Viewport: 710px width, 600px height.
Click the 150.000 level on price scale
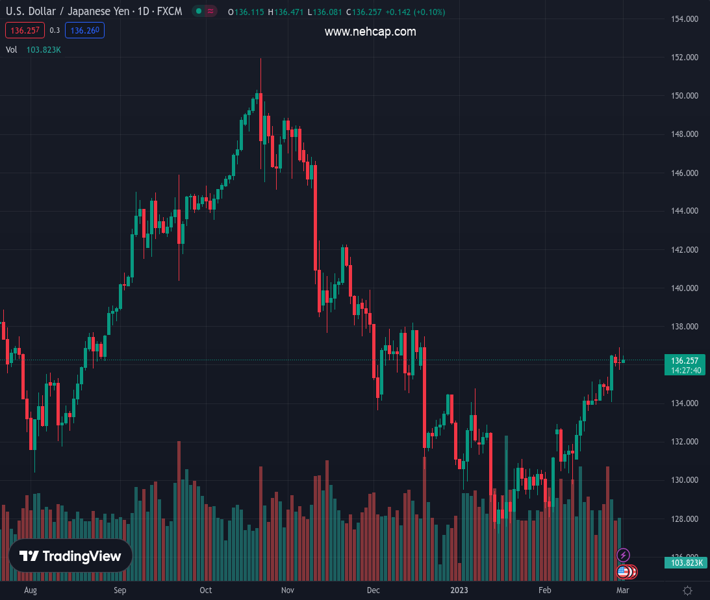[684, 96]
